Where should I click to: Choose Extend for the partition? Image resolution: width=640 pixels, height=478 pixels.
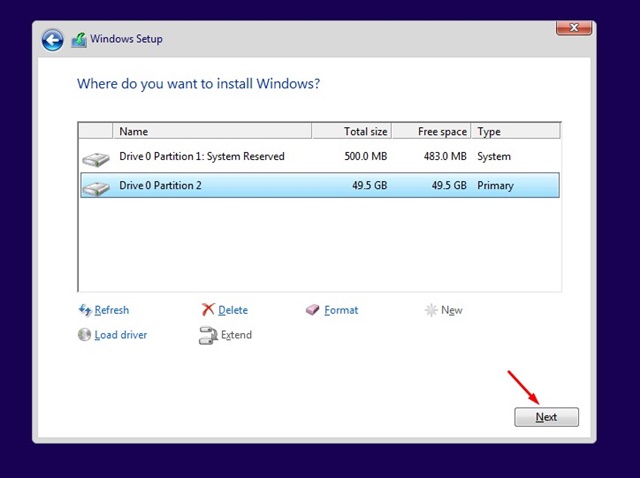pos(236,335)
